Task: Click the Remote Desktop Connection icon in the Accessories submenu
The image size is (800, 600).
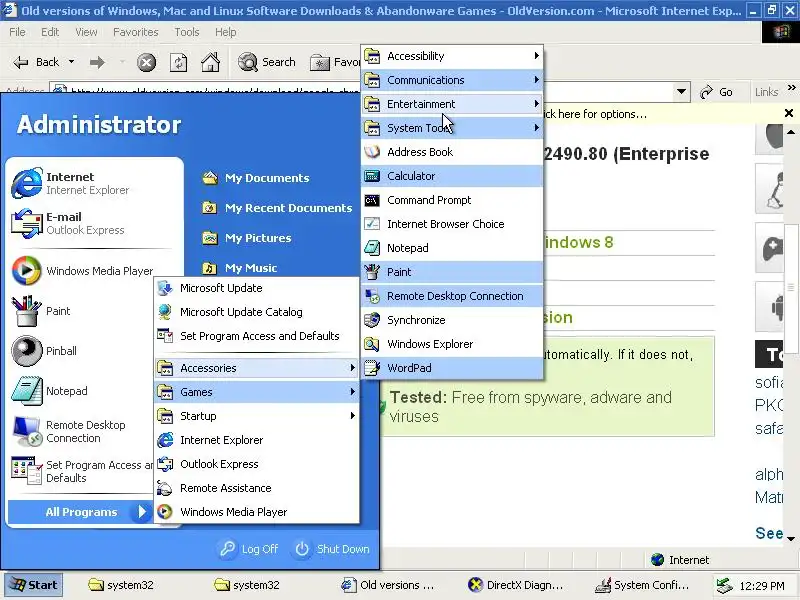Action: pos(372,296)
